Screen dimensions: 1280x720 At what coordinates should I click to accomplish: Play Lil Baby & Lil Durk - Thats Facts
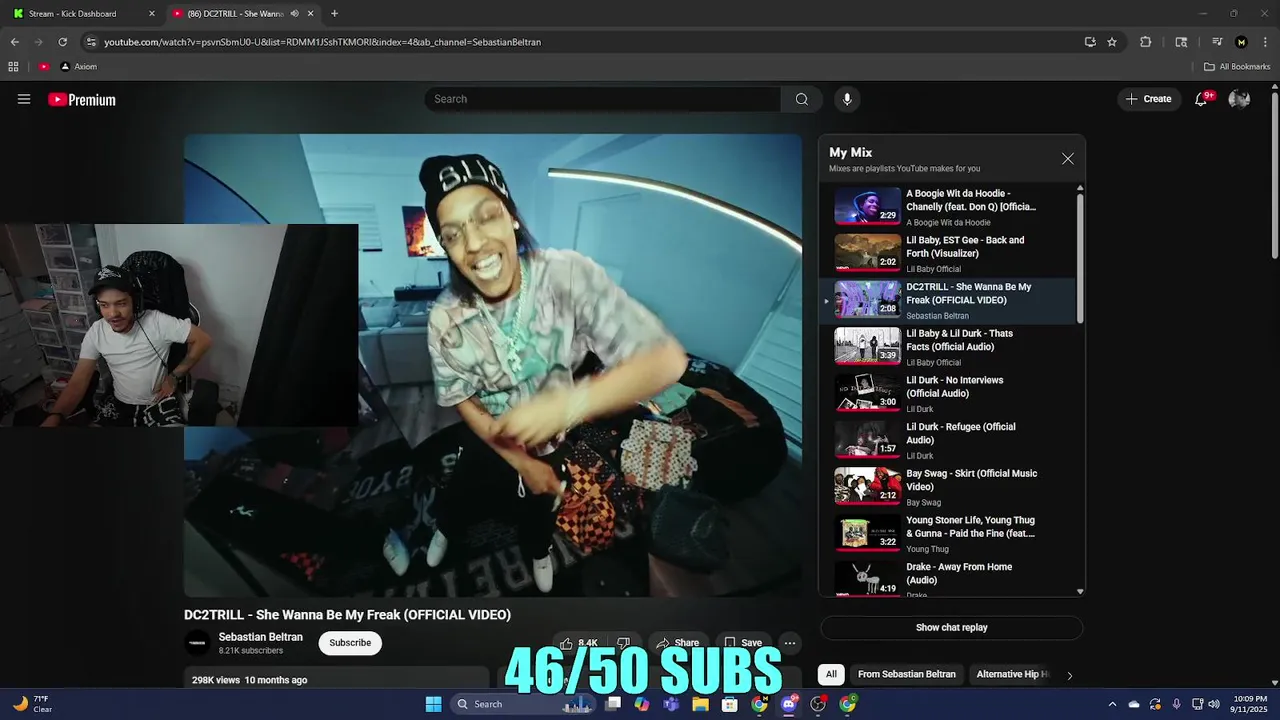947,347
